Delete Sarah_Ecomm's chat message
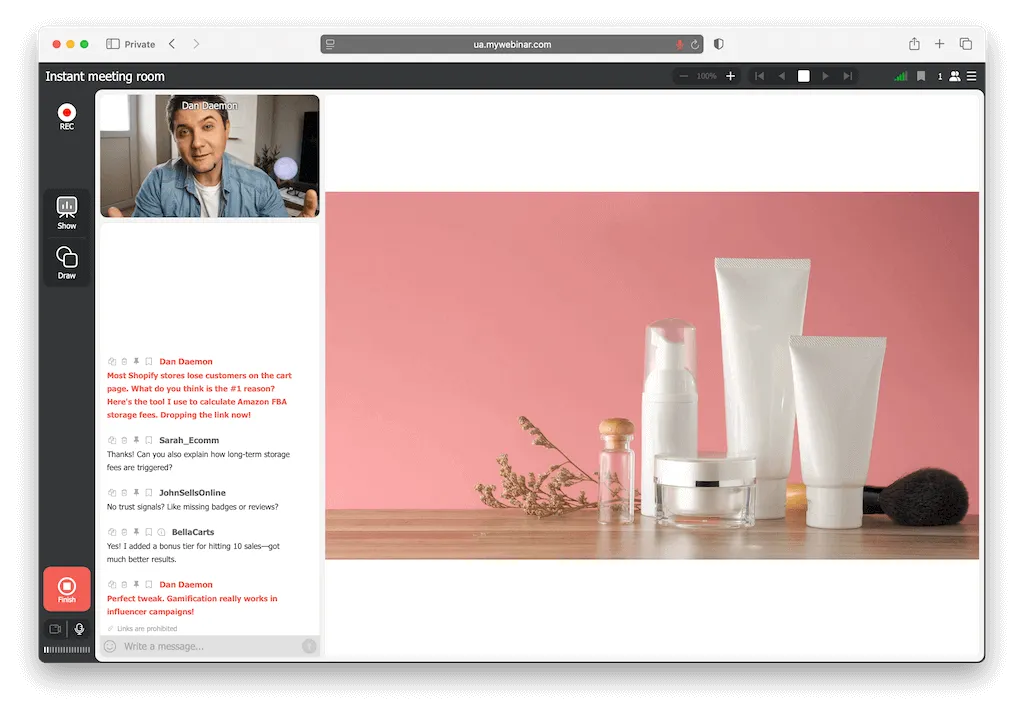Screen dimensions: 1024x714 (x=124, y=440)
